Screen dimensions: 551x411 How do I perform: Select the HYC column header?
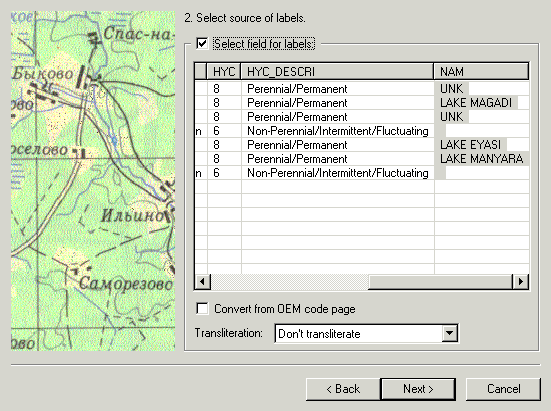(x=224, y=71)
